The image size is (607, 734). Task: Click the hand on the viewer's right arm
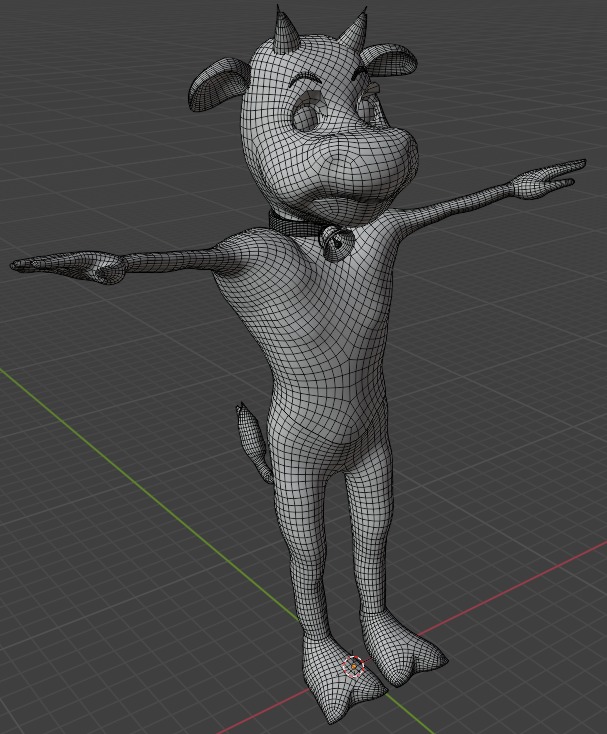point(548,180)
